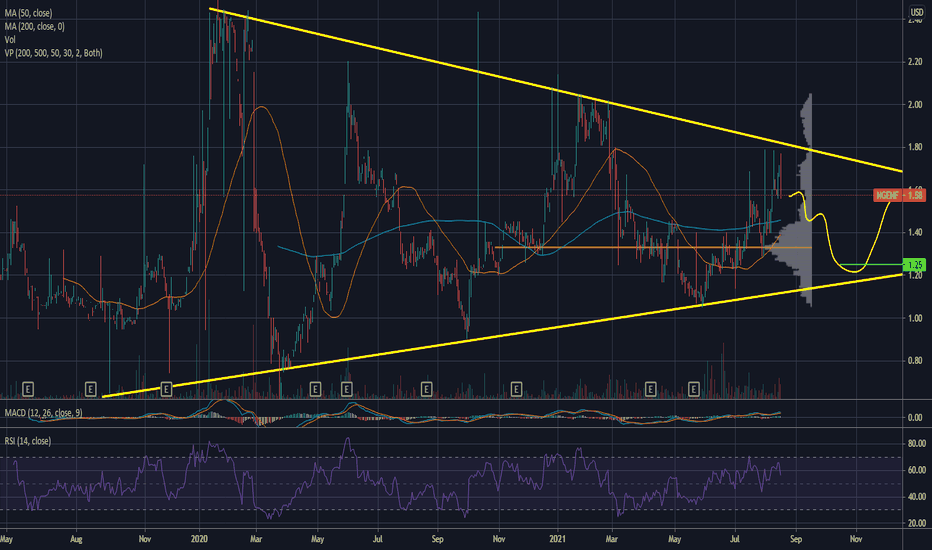Screen dimensions: 932x550
Task: Open the earnings marker between Mar and May 2021
Action: tap(650, 389)
